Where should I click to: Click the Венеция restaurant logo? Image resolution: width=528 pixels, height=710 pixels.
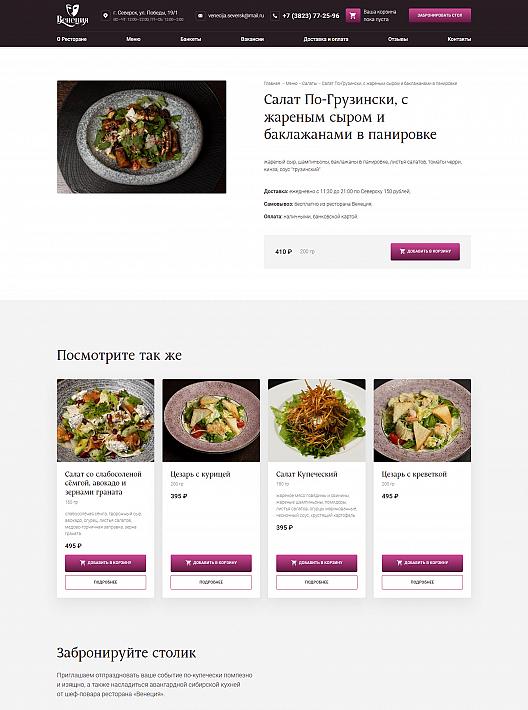72,15
